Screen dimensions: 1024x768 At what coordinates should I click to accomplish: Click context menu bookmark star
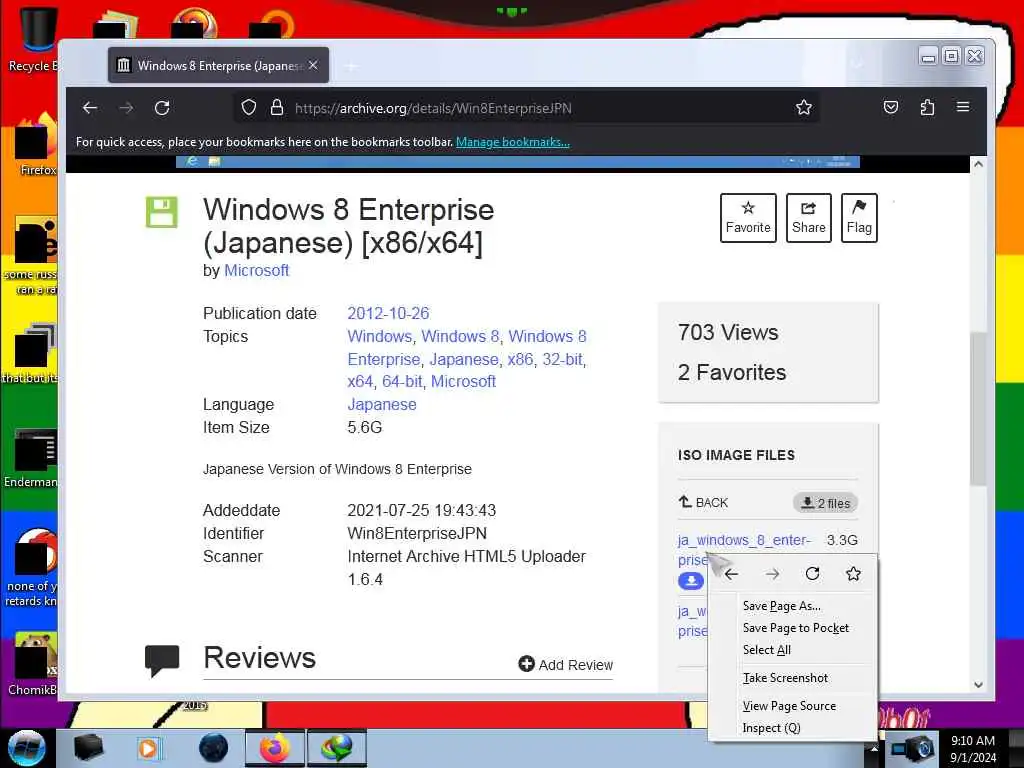(853, 573)
